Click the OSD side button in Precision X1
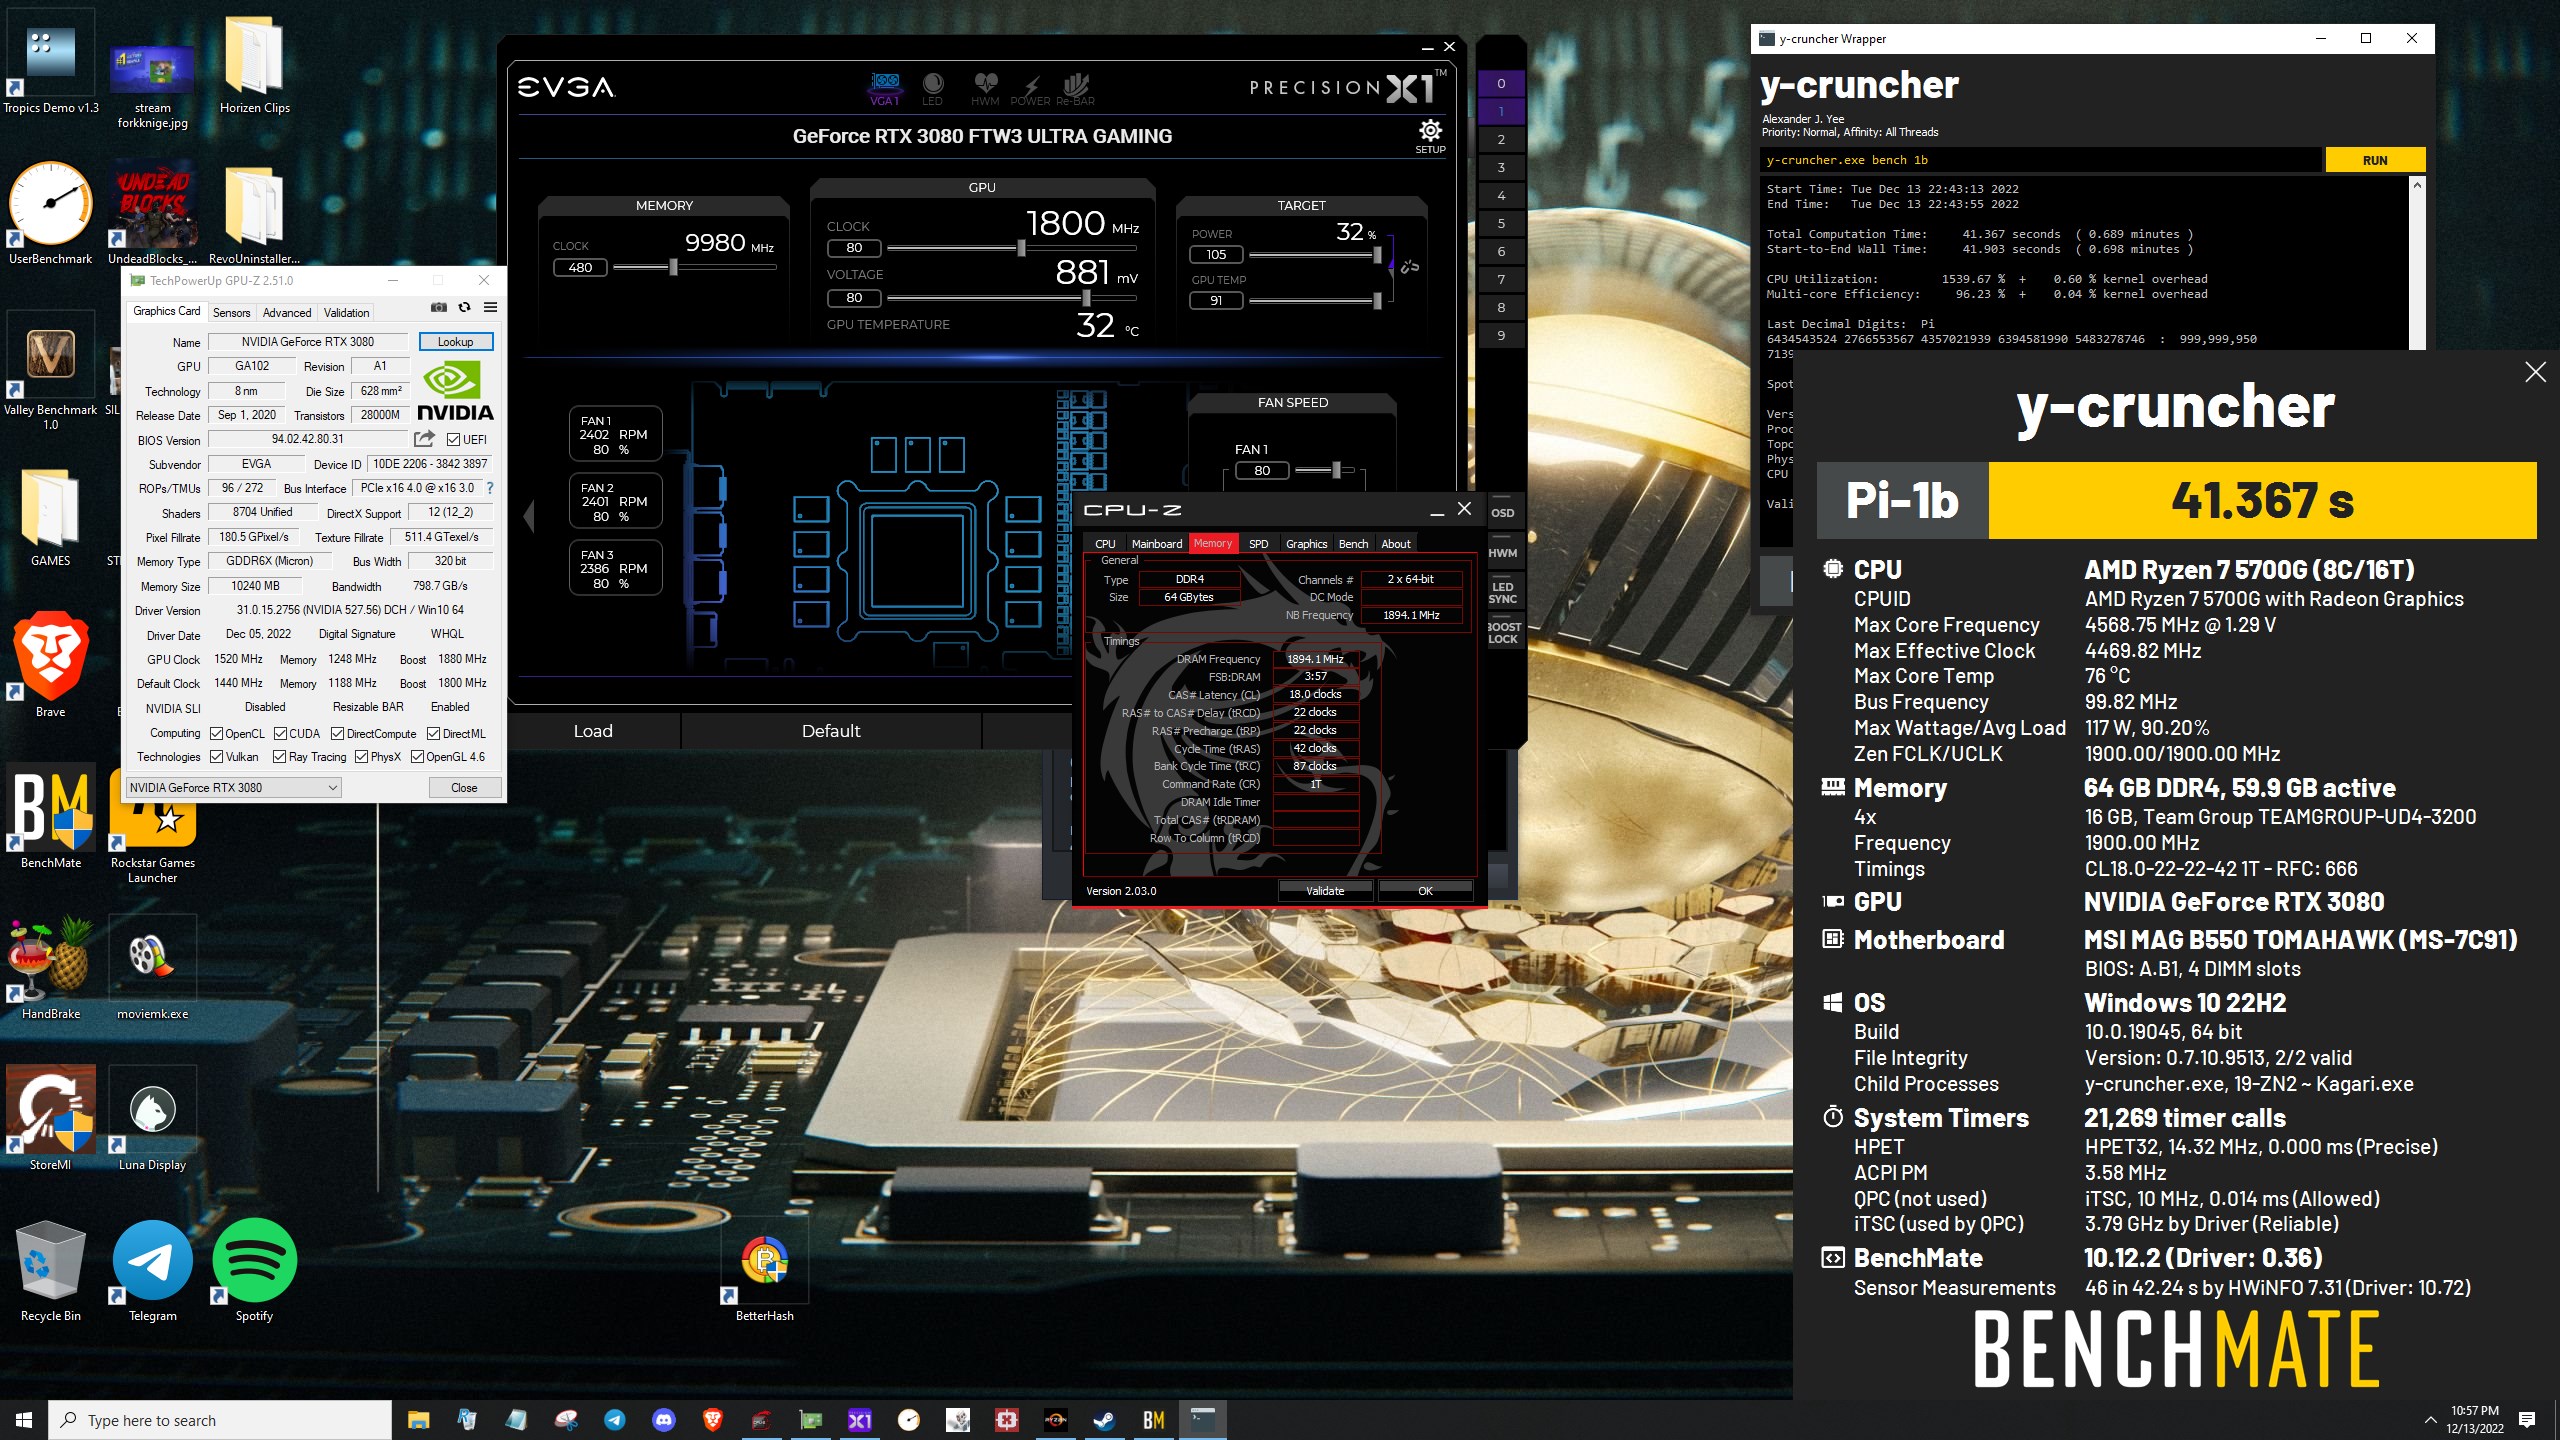2560x1440 pixels. point(1502,513)
